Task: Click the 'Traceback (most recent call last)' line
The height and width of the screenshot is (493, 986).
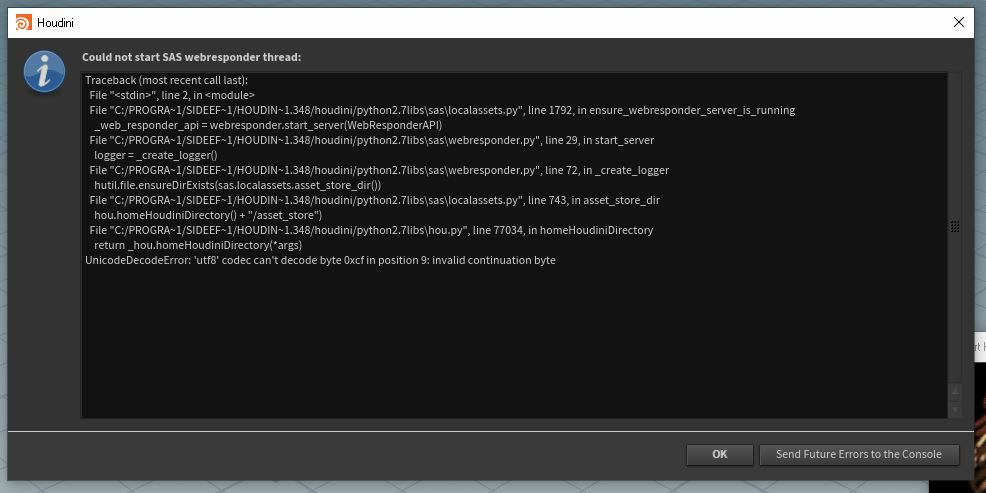Action: click(x=167, y=80)
